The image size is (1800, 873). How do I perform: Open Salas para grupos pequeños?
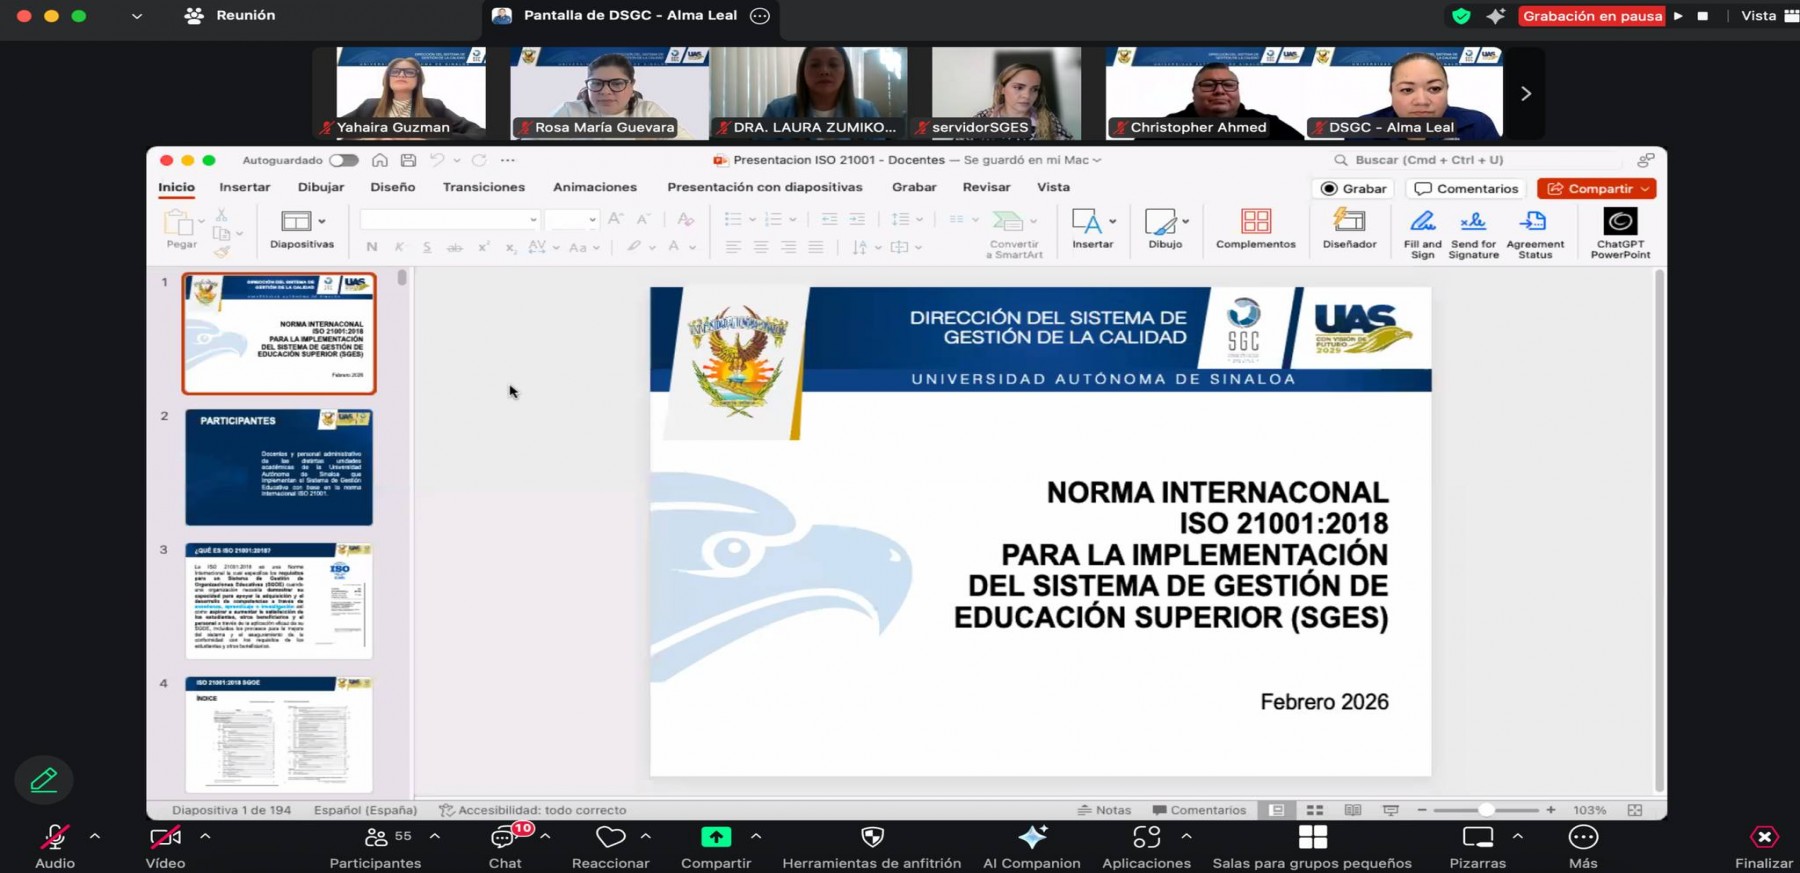coord(1312,845)
